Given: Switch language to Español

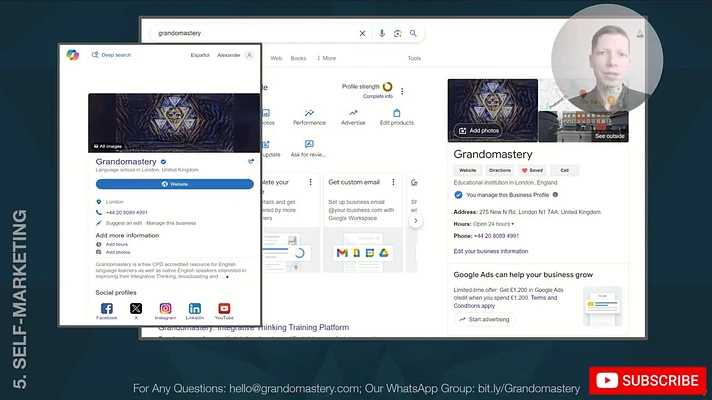Looking at the screenshot, I should [x=200, y=55].
